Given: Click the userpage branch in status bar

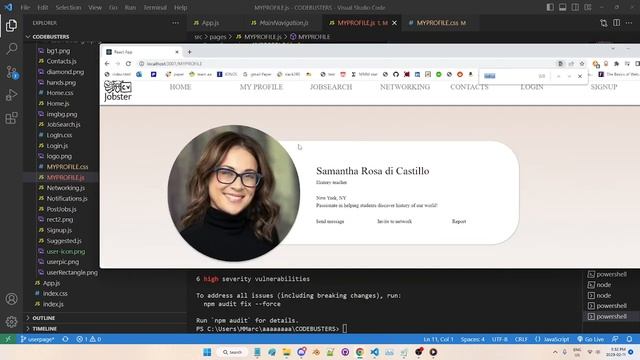Looking at the screenshot, I should 37,339.
